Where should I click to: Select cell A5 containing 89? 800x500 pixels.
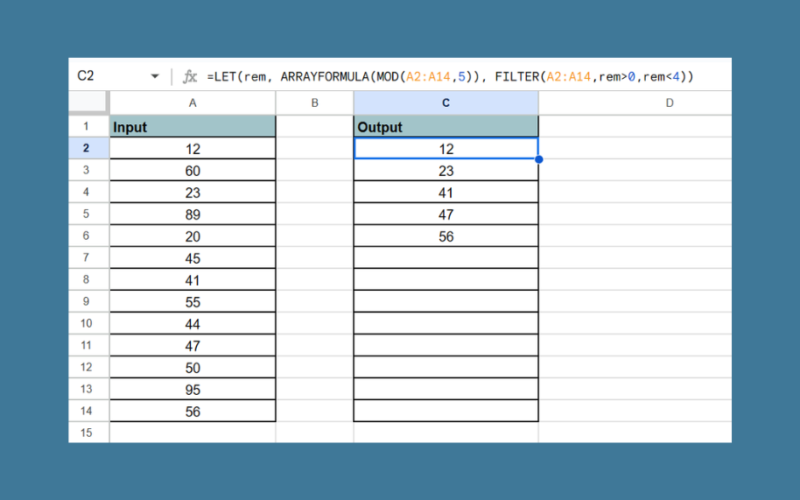[192, 214]
